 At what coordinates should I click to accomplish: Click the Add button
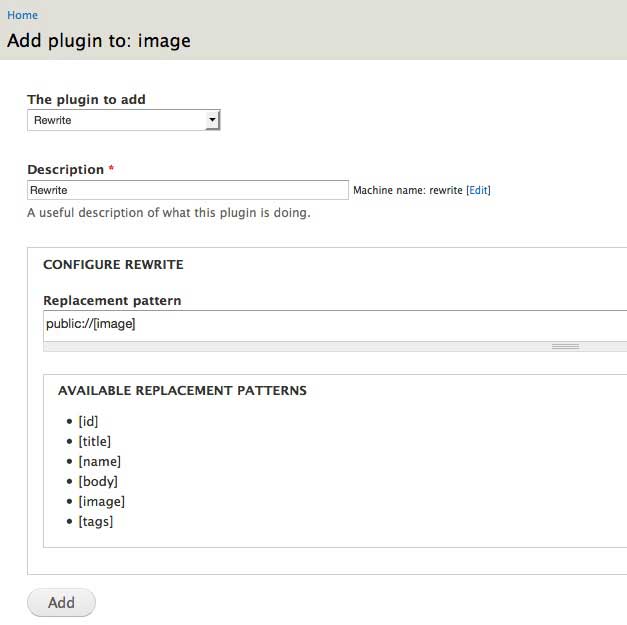pos(61,603)
